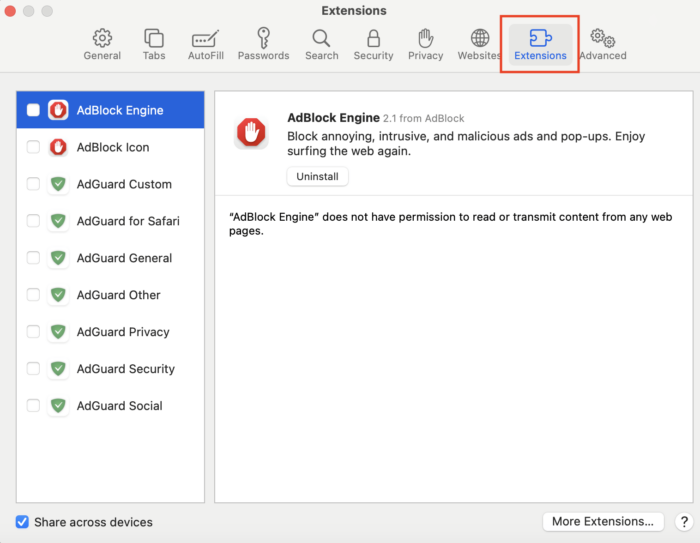
Task: Click the AdGuard Other shield icon
Action: tap(58, 295)
